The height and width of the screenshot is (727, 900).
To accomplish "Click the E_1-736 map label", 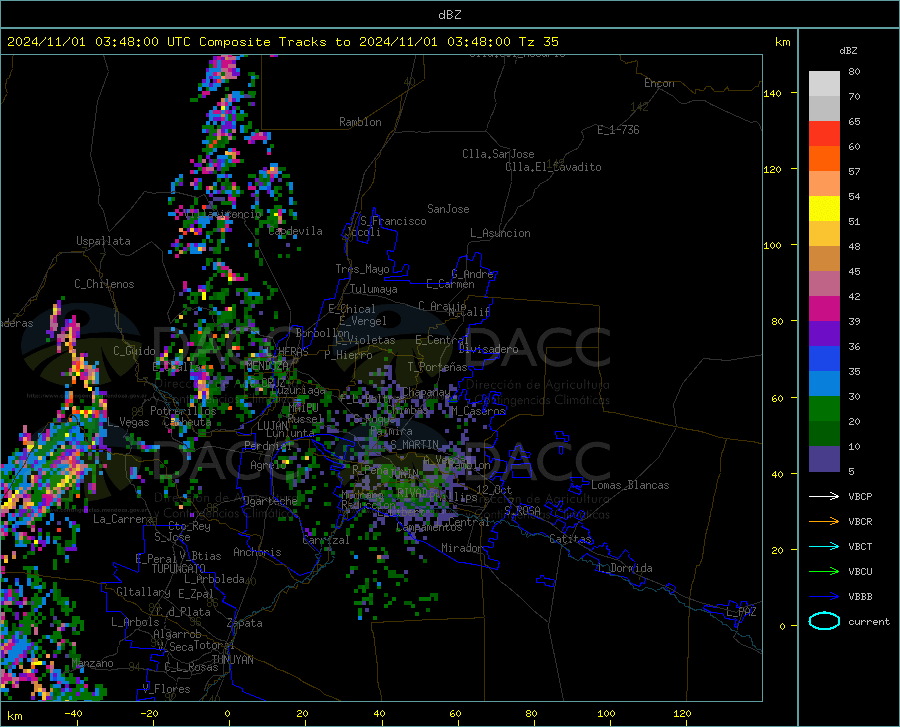I will [x=618, y=130].
